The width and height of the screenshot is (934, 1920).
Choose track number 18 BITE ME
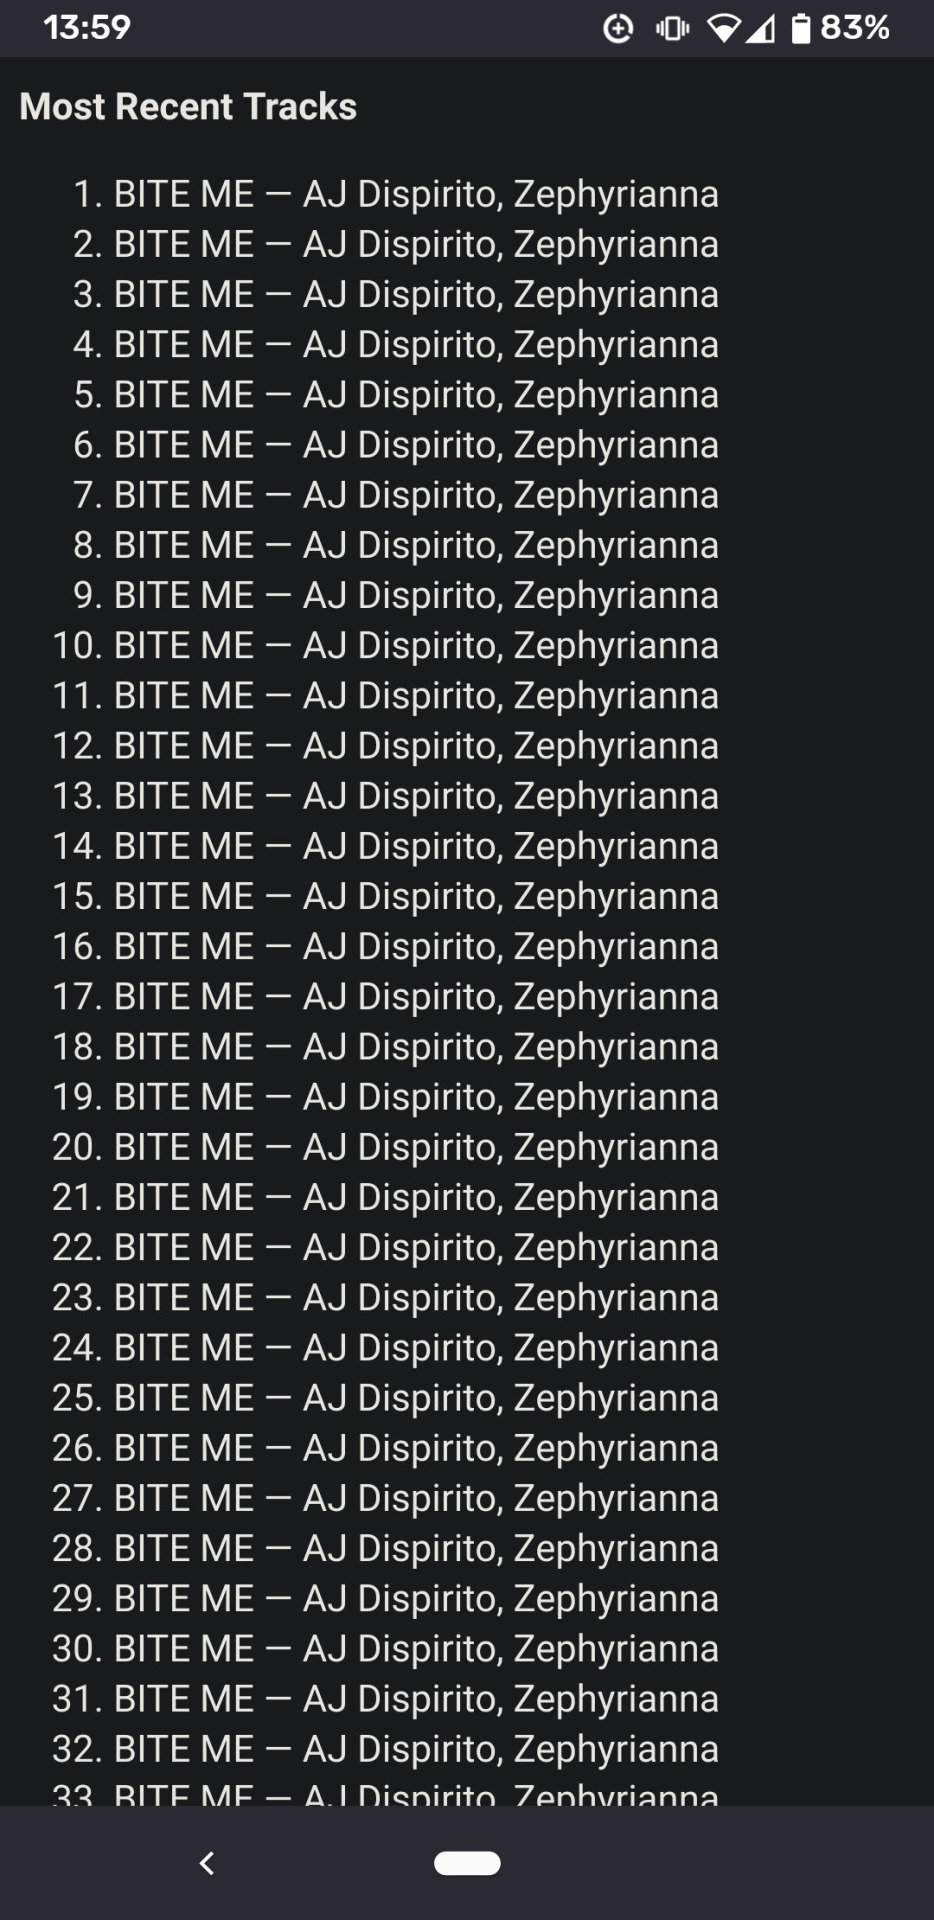pos(385,1046)
